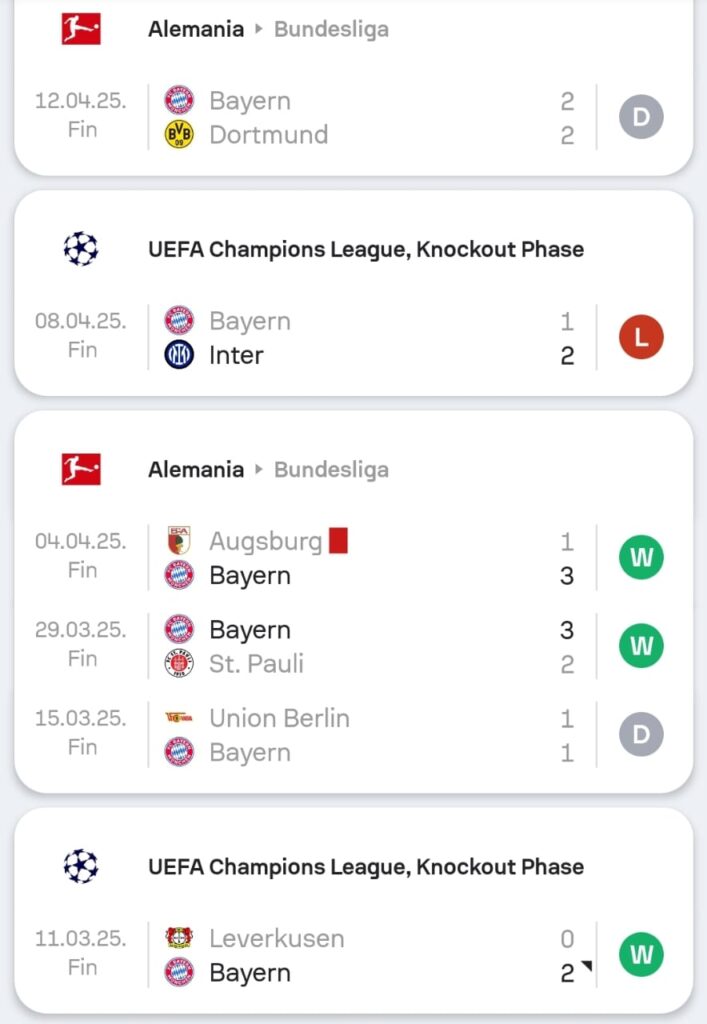The height and width of the screenshot is (1024, 707).
Task: Click the Inter Milan crest icon
Action: coord(179,355)
